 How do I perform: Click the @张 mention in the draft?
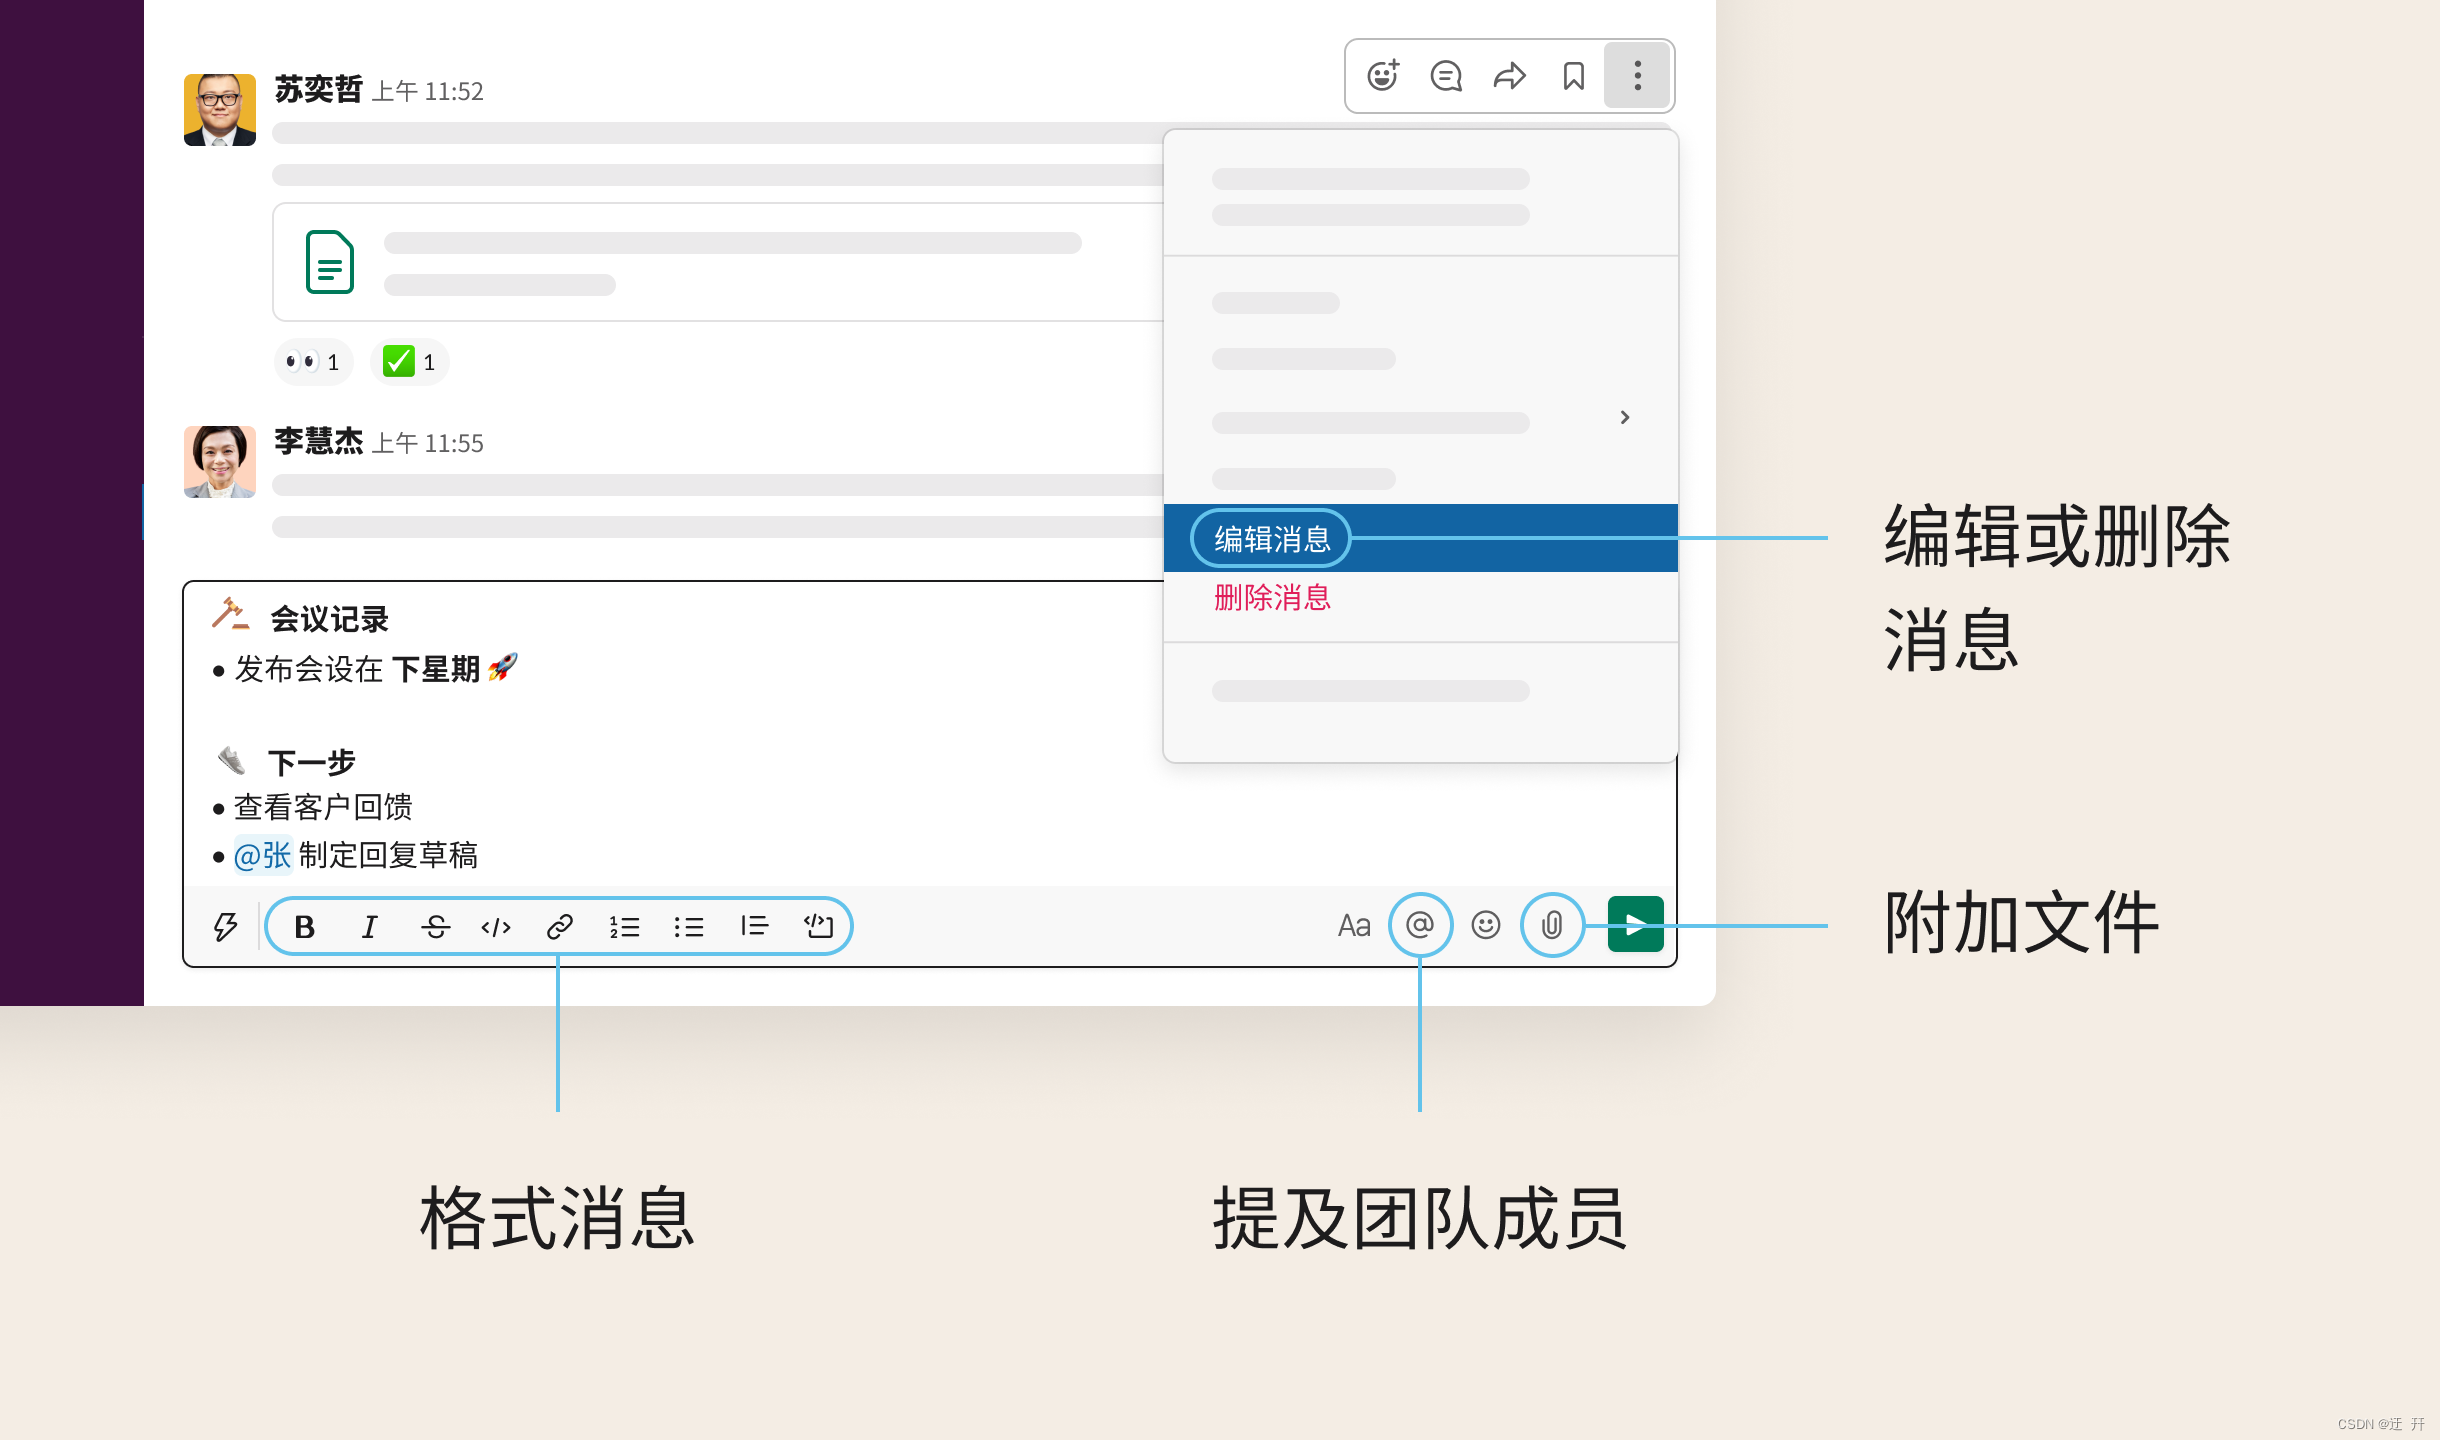coord(262,855)
